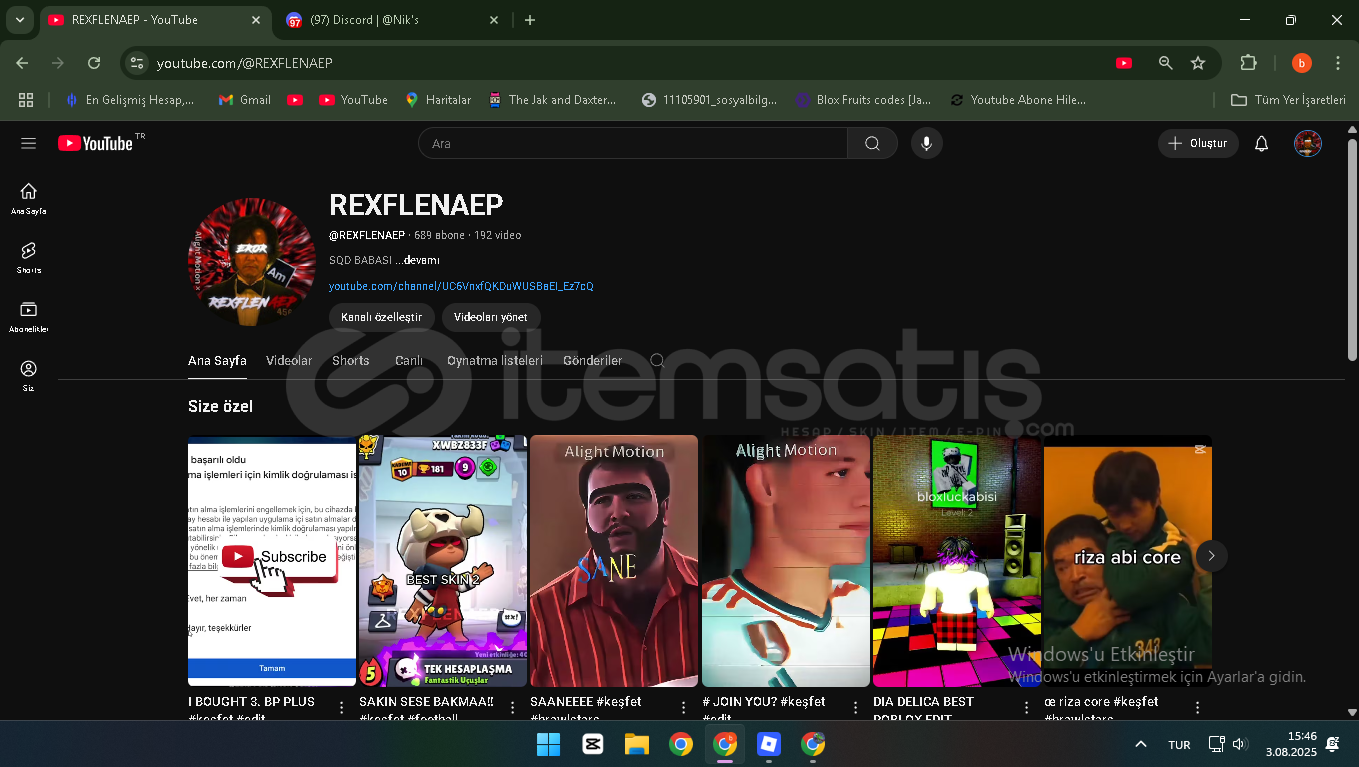Switch to the Oynatma listeleri tab
The width and height of the screenshot is (1359, 767).
pos(495,360)
